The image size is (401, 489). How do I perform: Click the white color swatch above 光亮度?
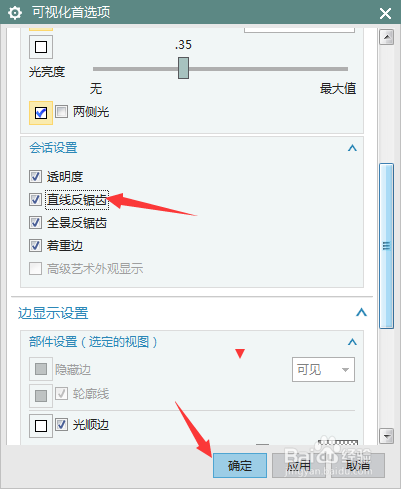(41, 47)
